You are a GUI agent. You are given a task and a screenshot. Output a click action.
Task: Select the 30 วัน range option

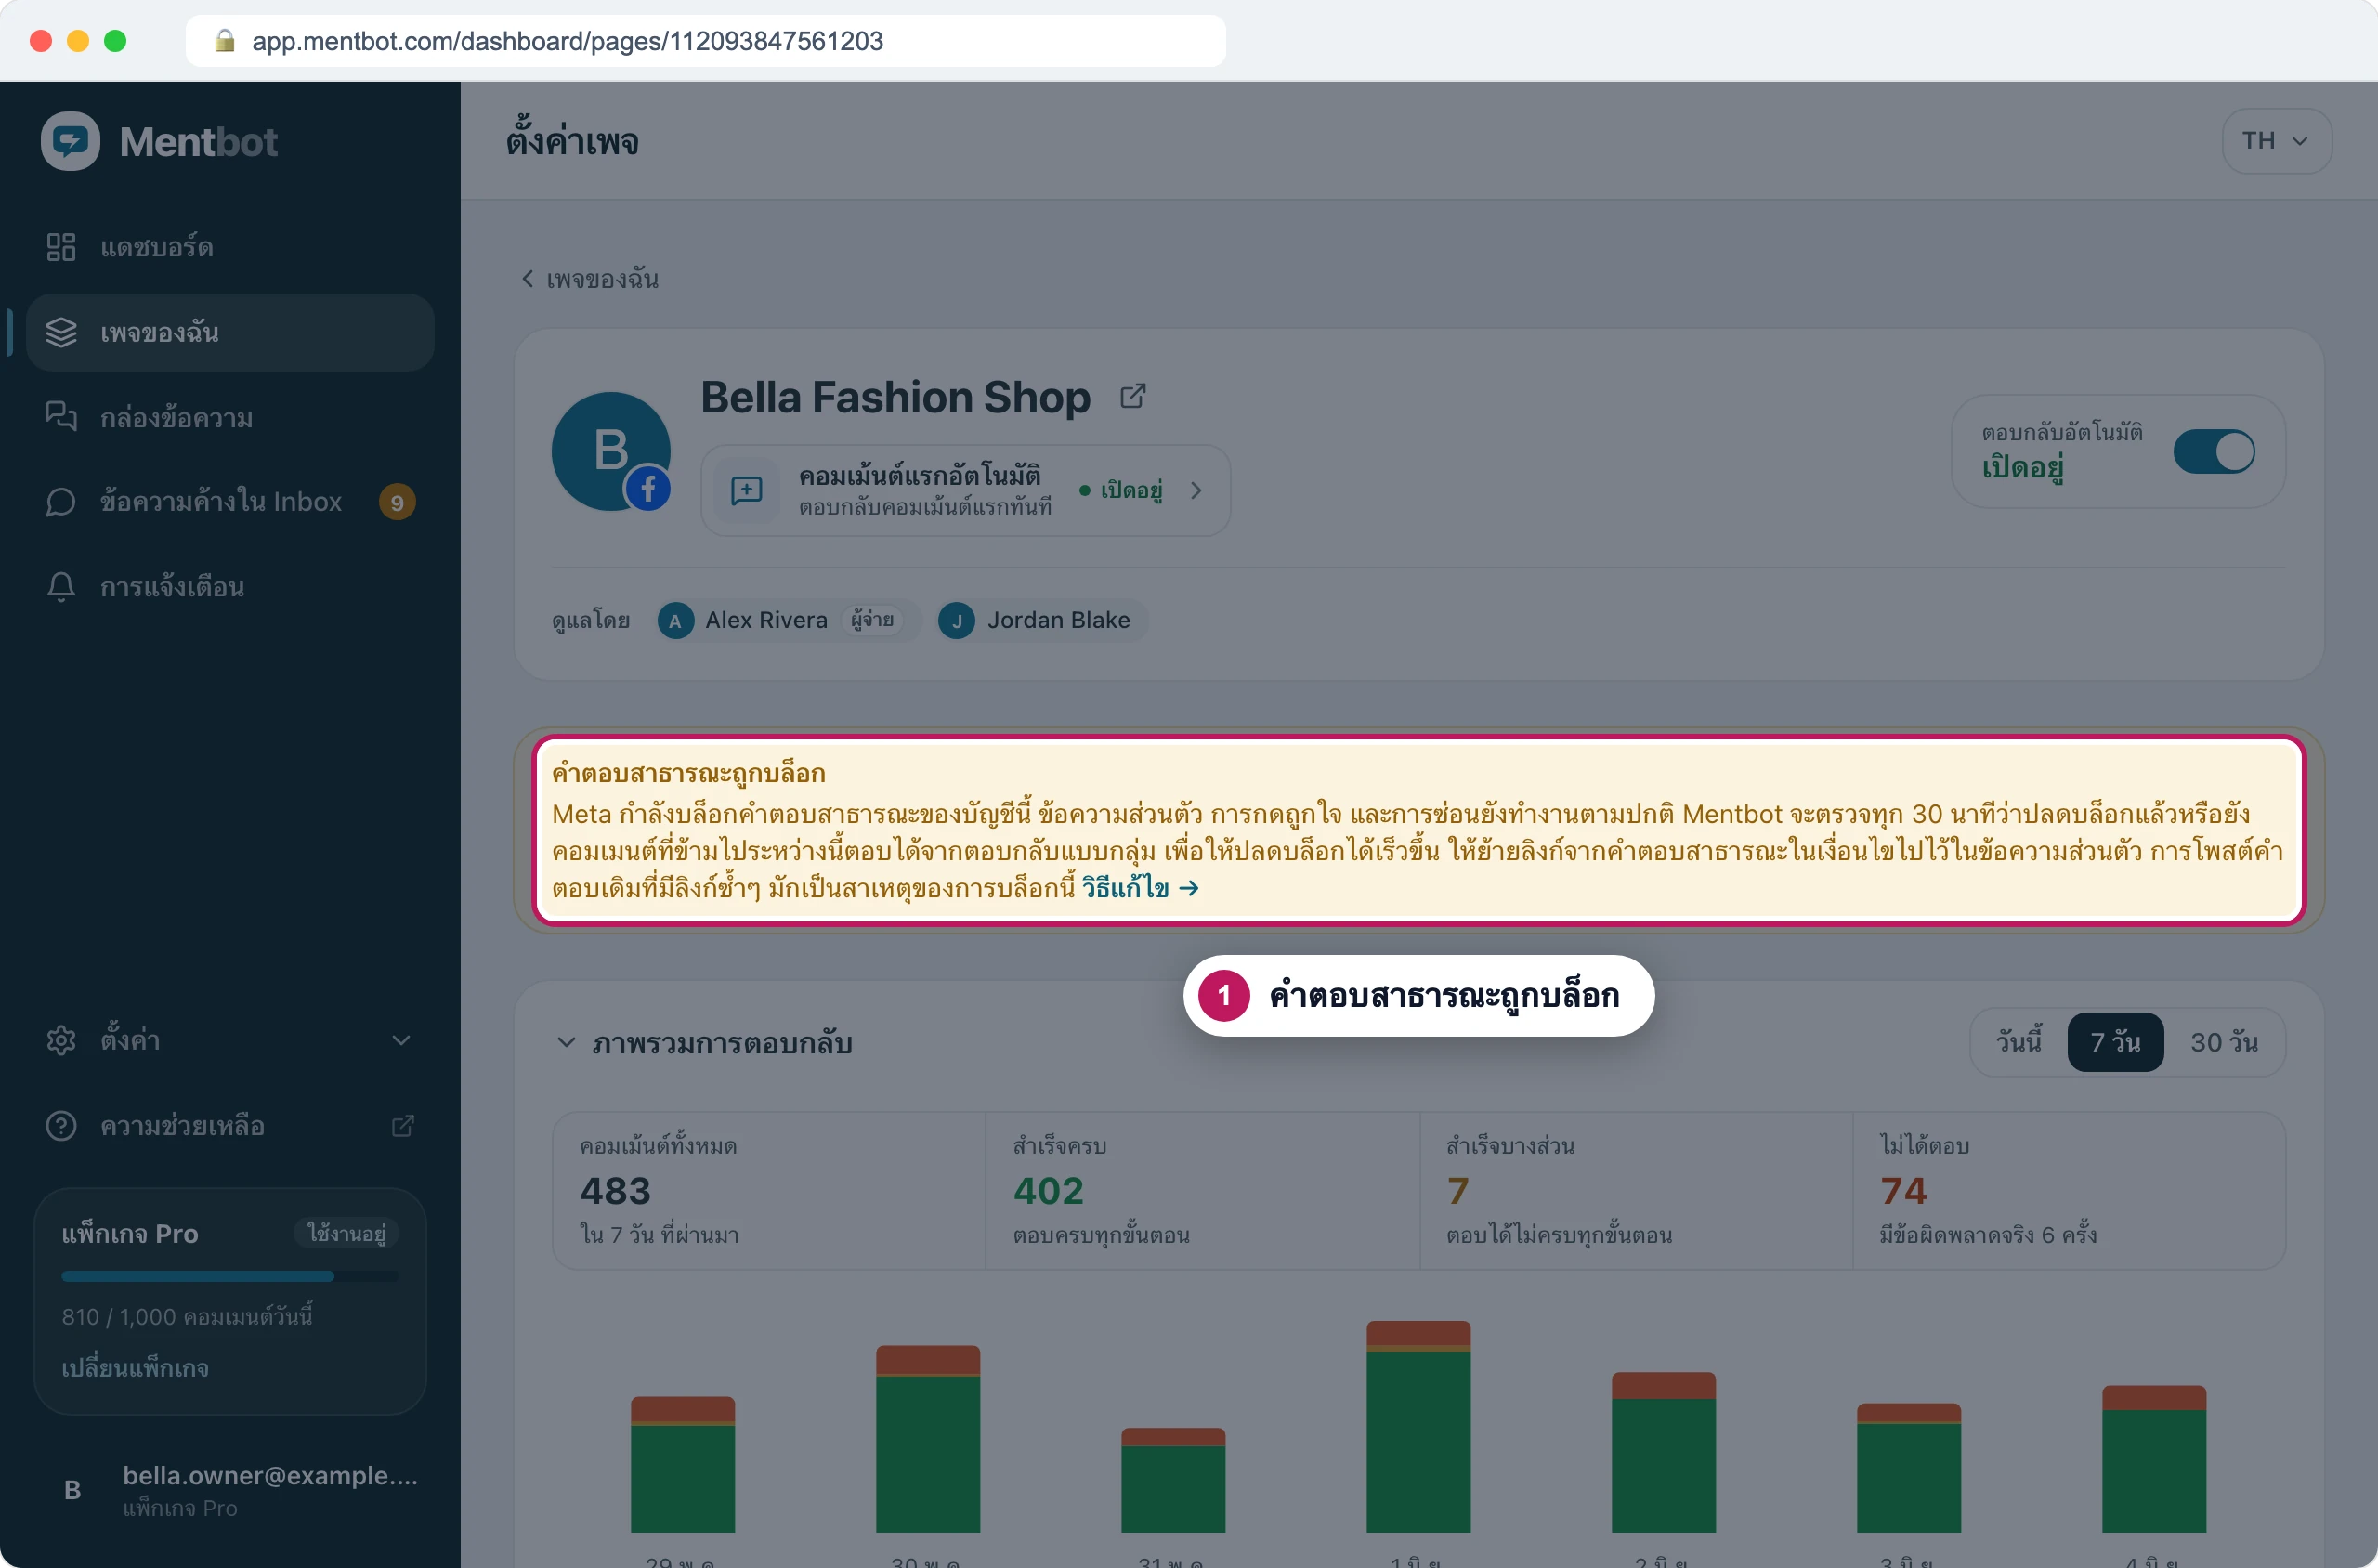pos(2224,1042)
